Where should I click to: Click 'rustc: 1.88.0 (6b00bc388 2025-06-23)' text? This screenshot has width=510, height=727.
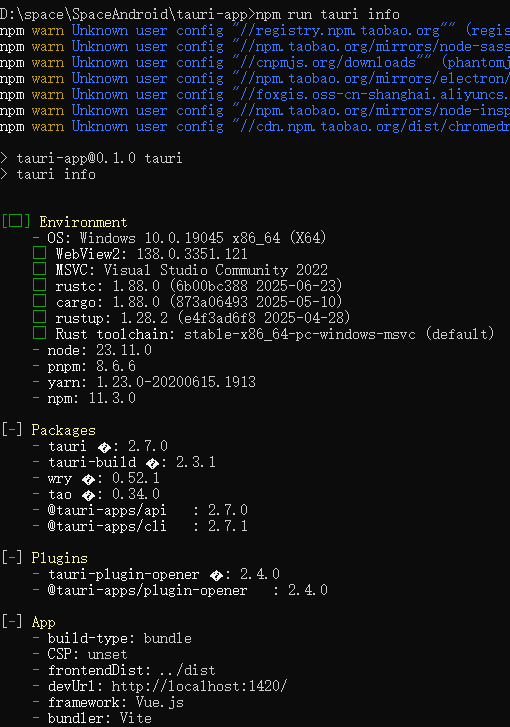tap(199, 286)
